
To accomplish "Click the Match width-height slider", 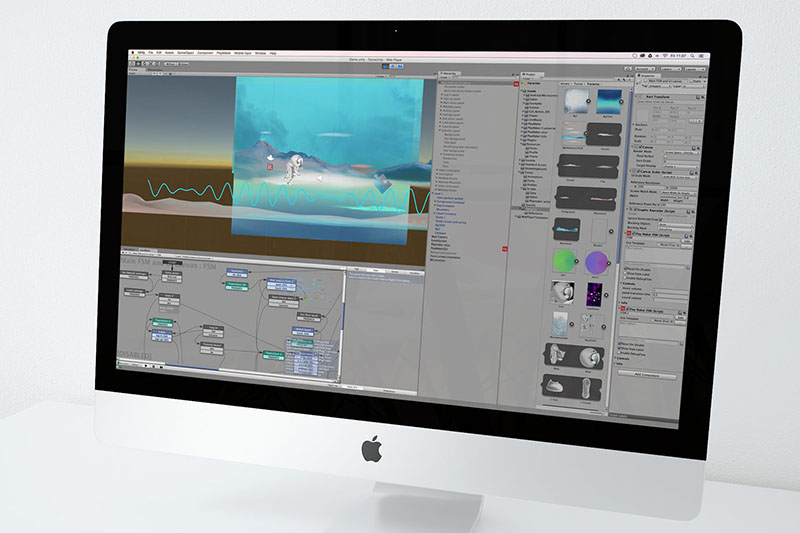I will pos(671,197).
